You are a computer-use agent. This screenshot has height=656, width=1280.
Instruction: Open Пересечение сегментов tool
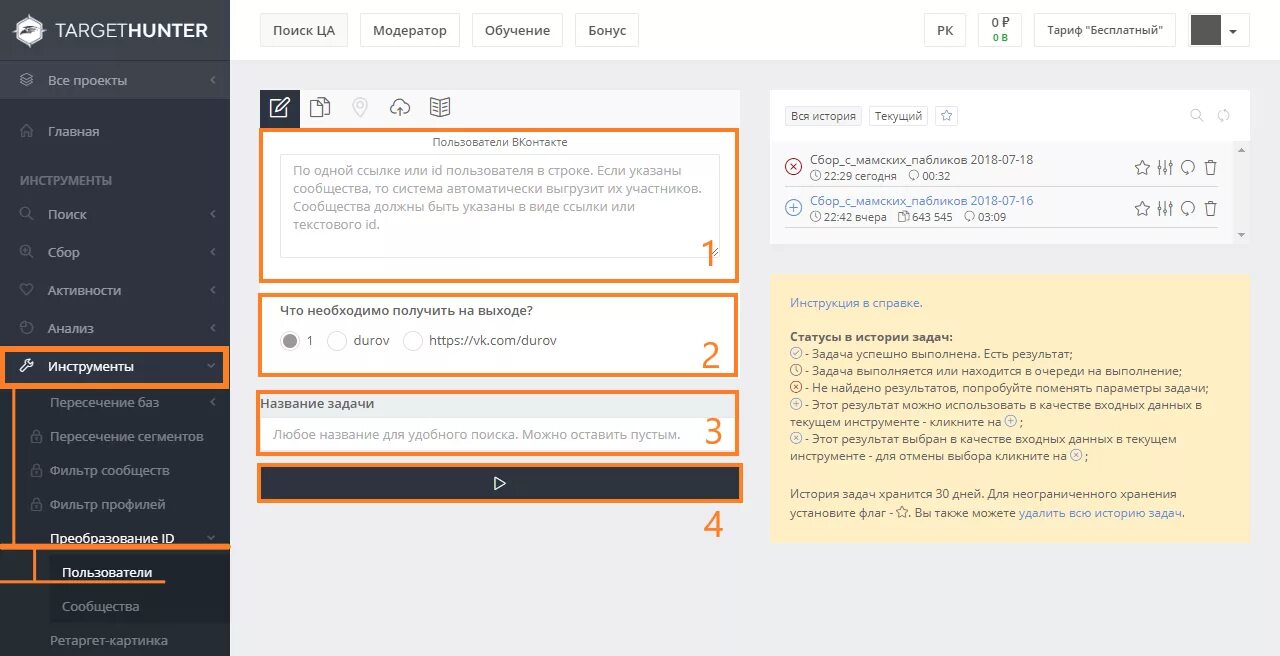point(126,436)
